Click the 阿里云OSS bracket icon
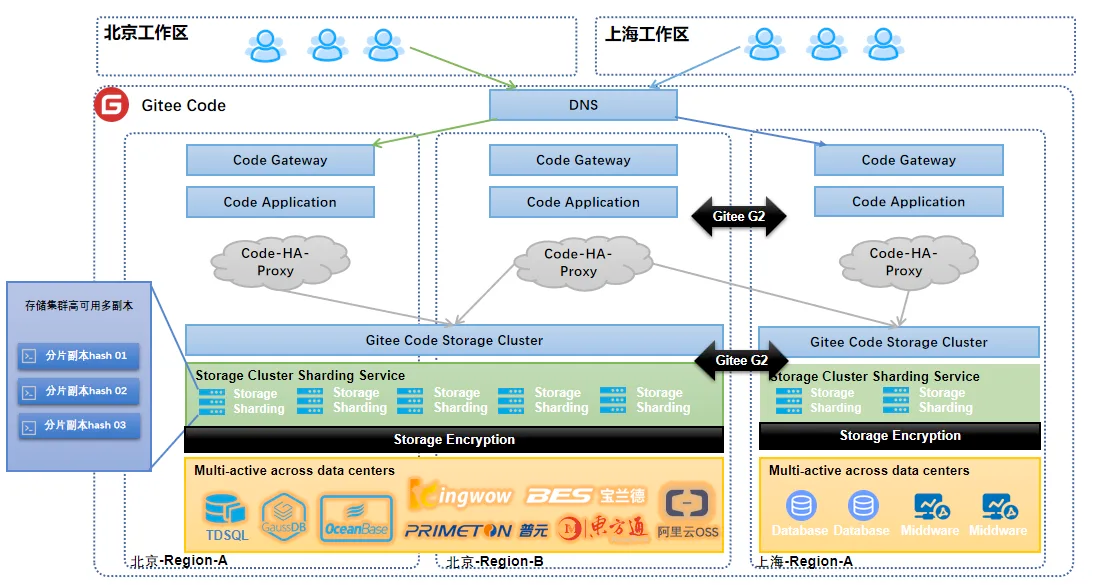 tap(687, 503)
